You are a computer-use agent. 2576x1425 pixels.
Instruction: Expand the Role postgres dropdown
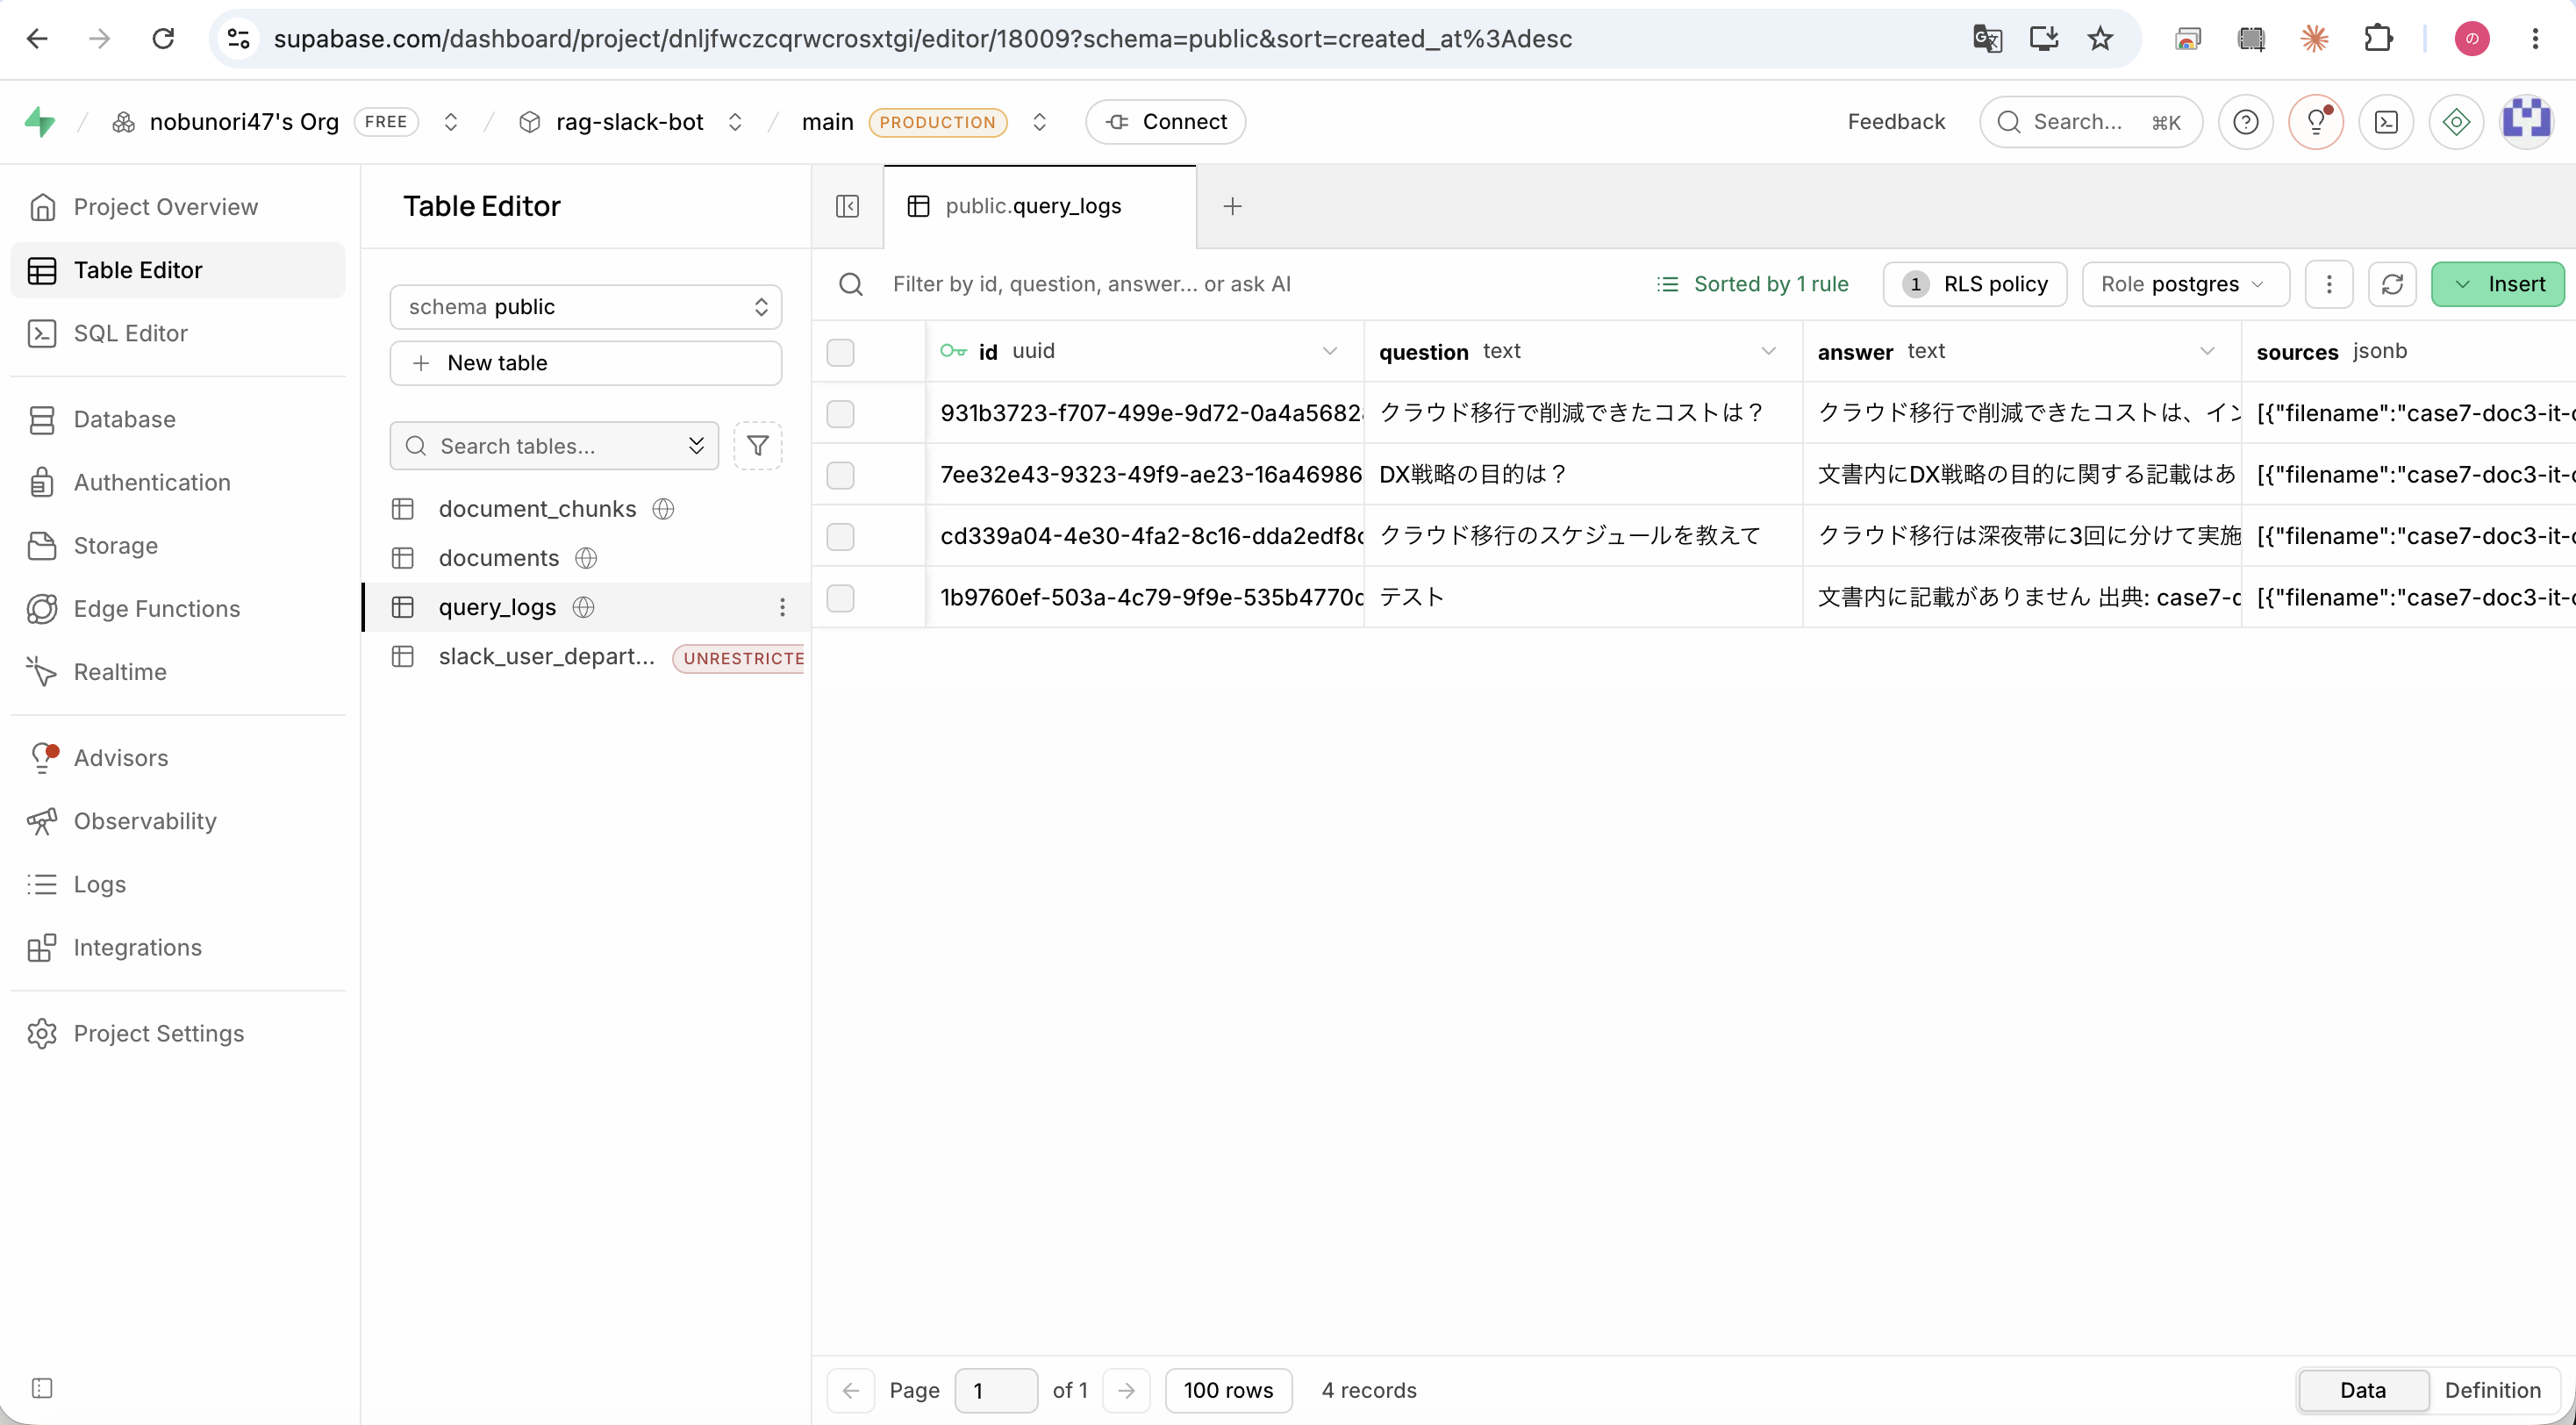2186,284
